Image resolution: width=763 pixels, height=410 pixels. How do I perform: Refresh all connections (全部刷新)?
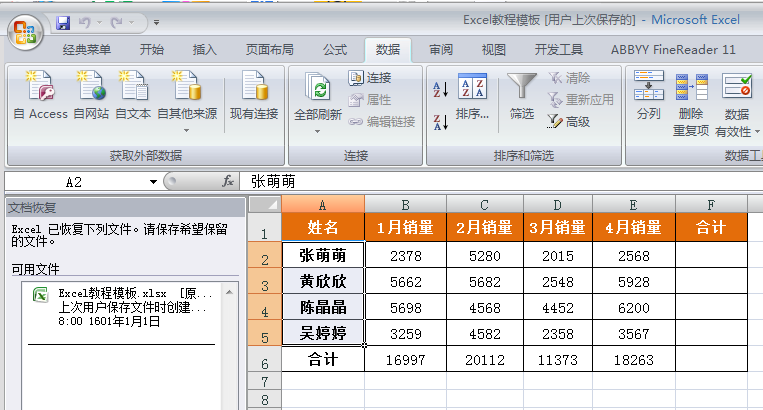pos(318,96)
